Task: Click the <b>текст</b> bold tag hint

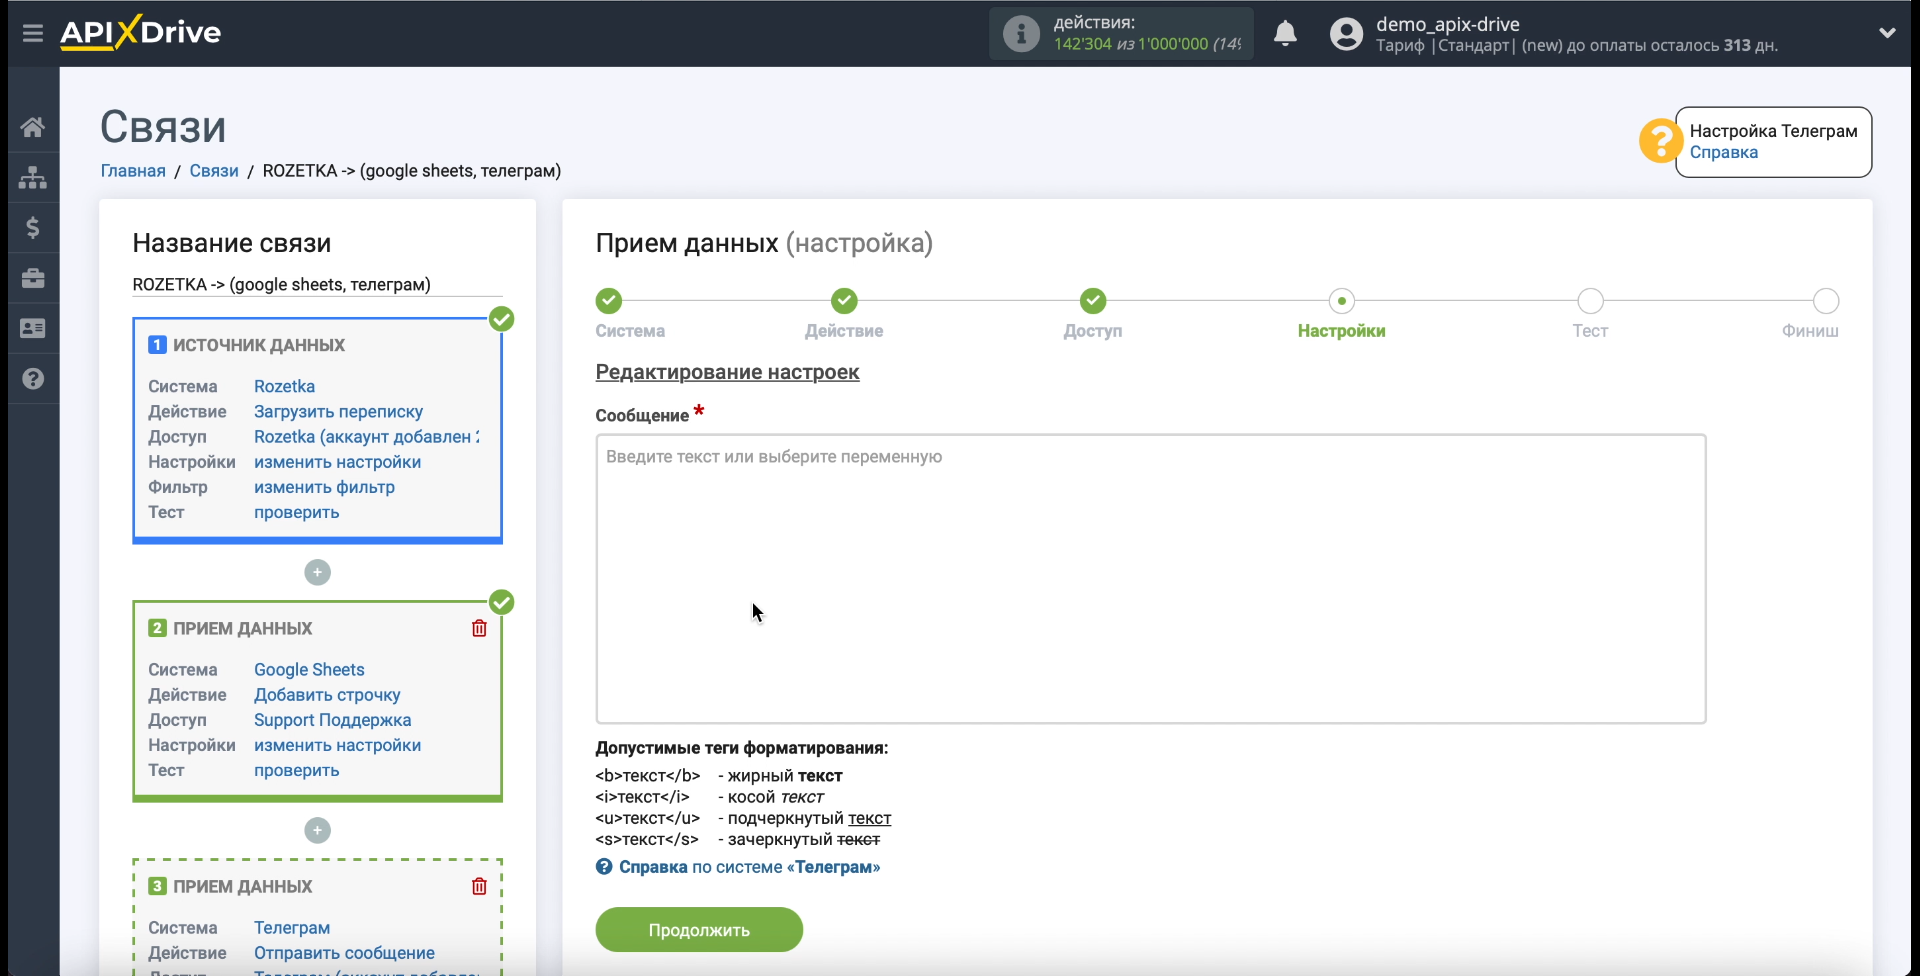Action: [648, 776]
